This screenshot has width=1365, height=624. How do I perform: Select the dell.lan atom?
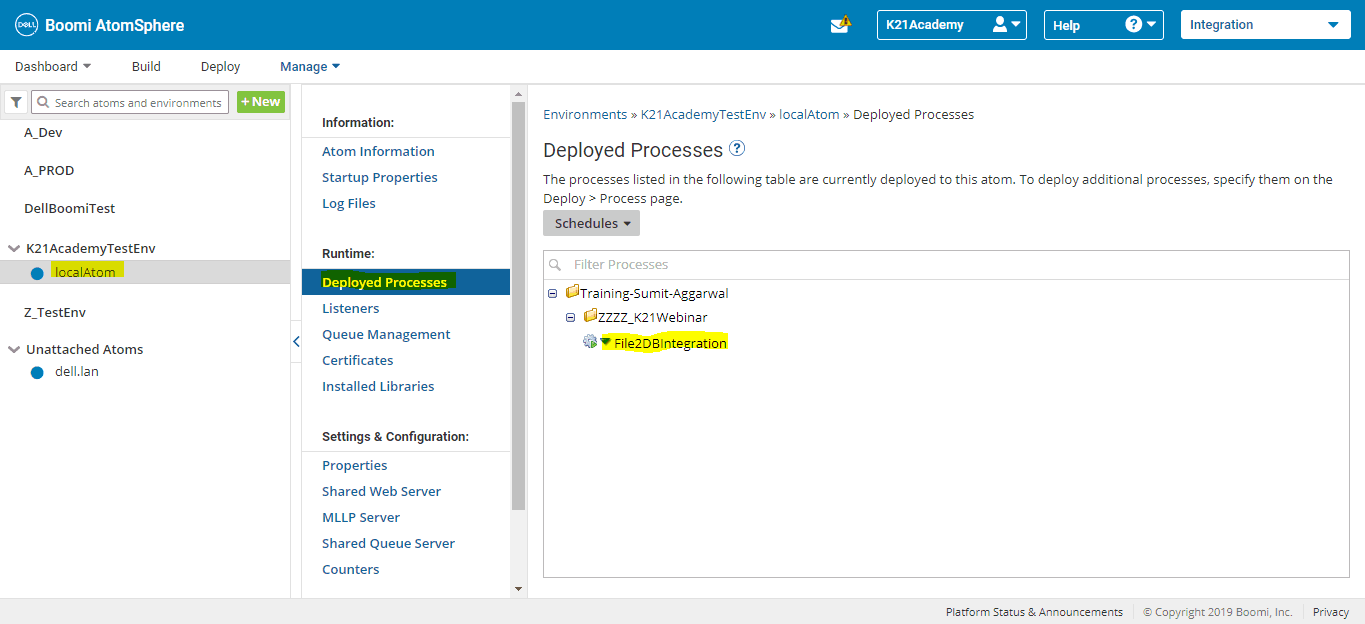pos(77,372)
